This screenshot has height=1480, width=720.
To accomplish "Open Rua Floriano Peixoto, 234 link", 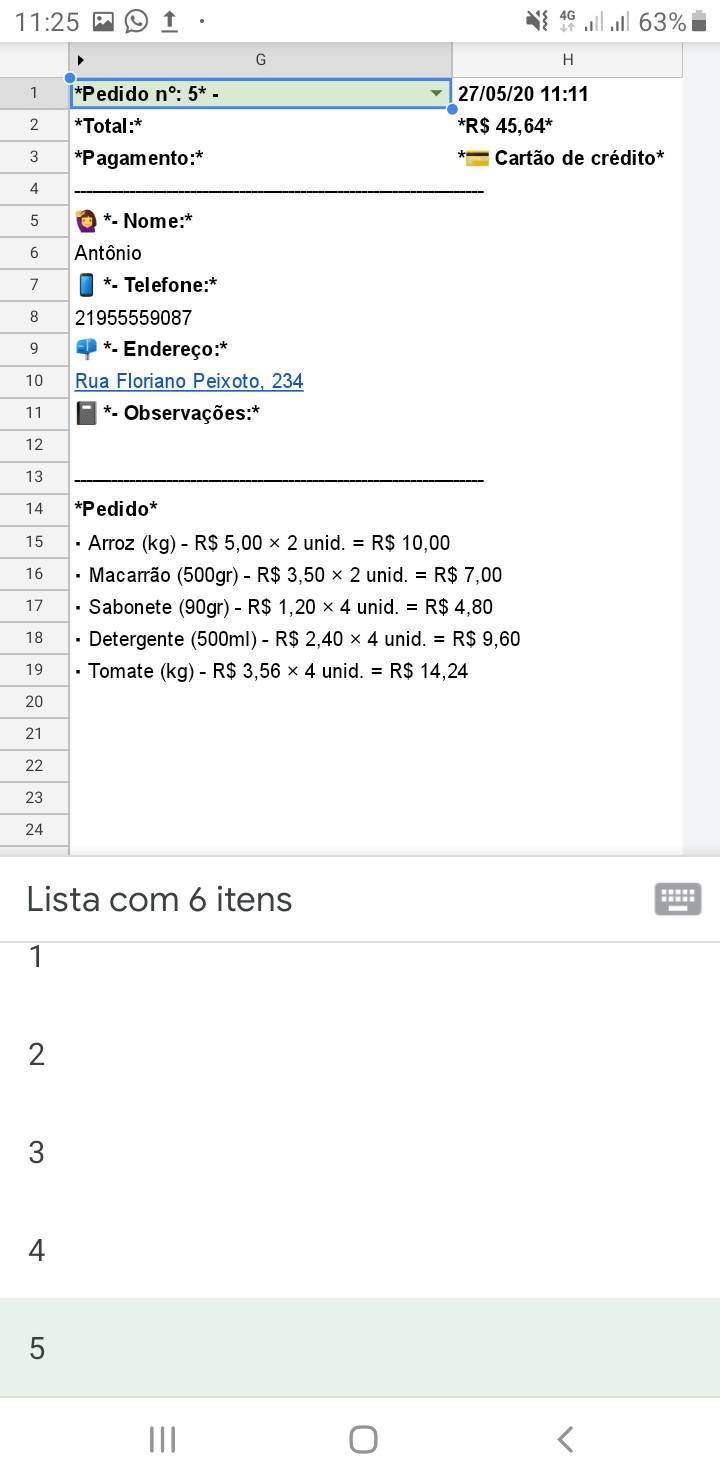I will click(x=189, y=381).
